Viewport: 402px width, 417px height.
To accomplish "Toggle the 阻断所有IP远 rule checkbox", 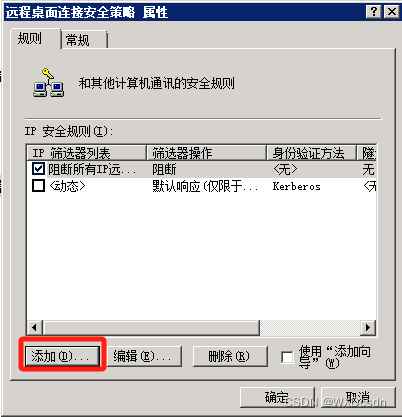I will 38,169.
